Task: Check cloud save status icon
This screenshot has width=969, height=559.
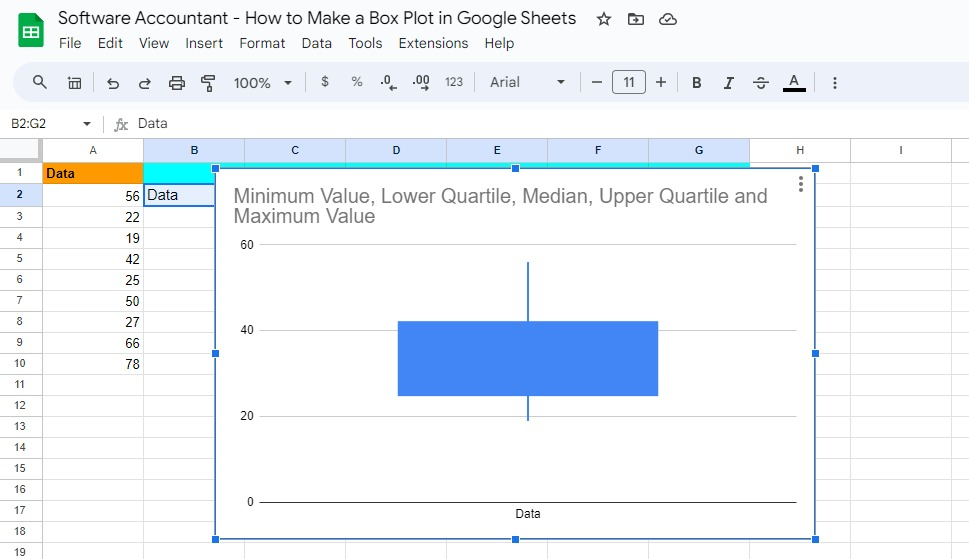Action: tap(667, 19)
